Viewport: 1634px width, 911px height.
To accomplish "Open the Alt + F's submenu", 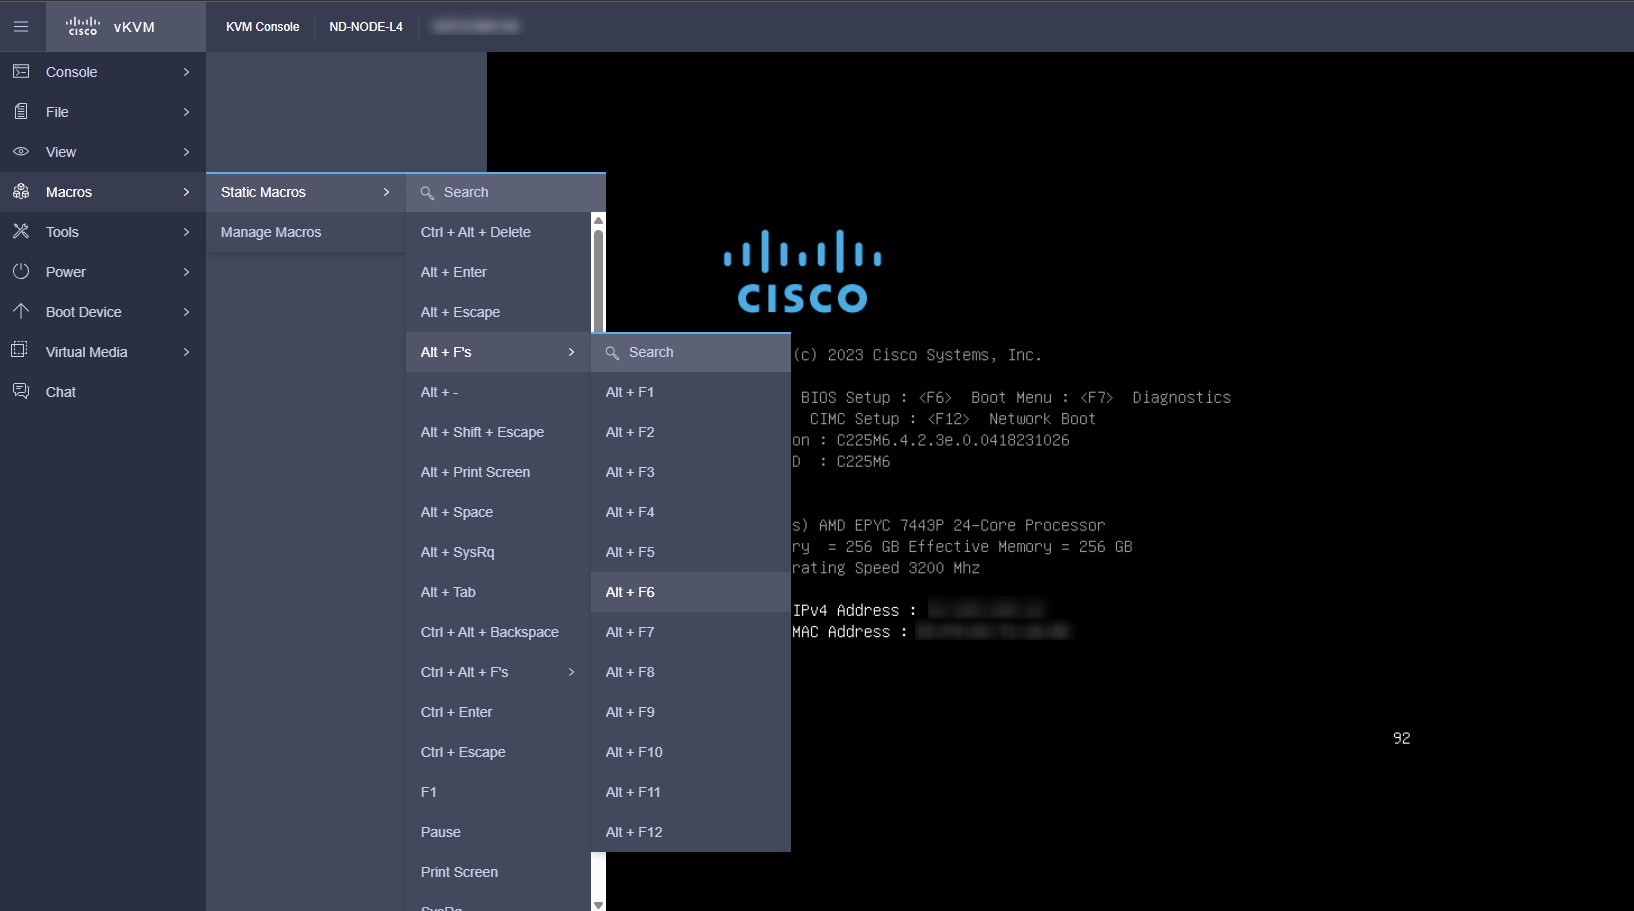I will pyautogui.click(x=499, y=352).
